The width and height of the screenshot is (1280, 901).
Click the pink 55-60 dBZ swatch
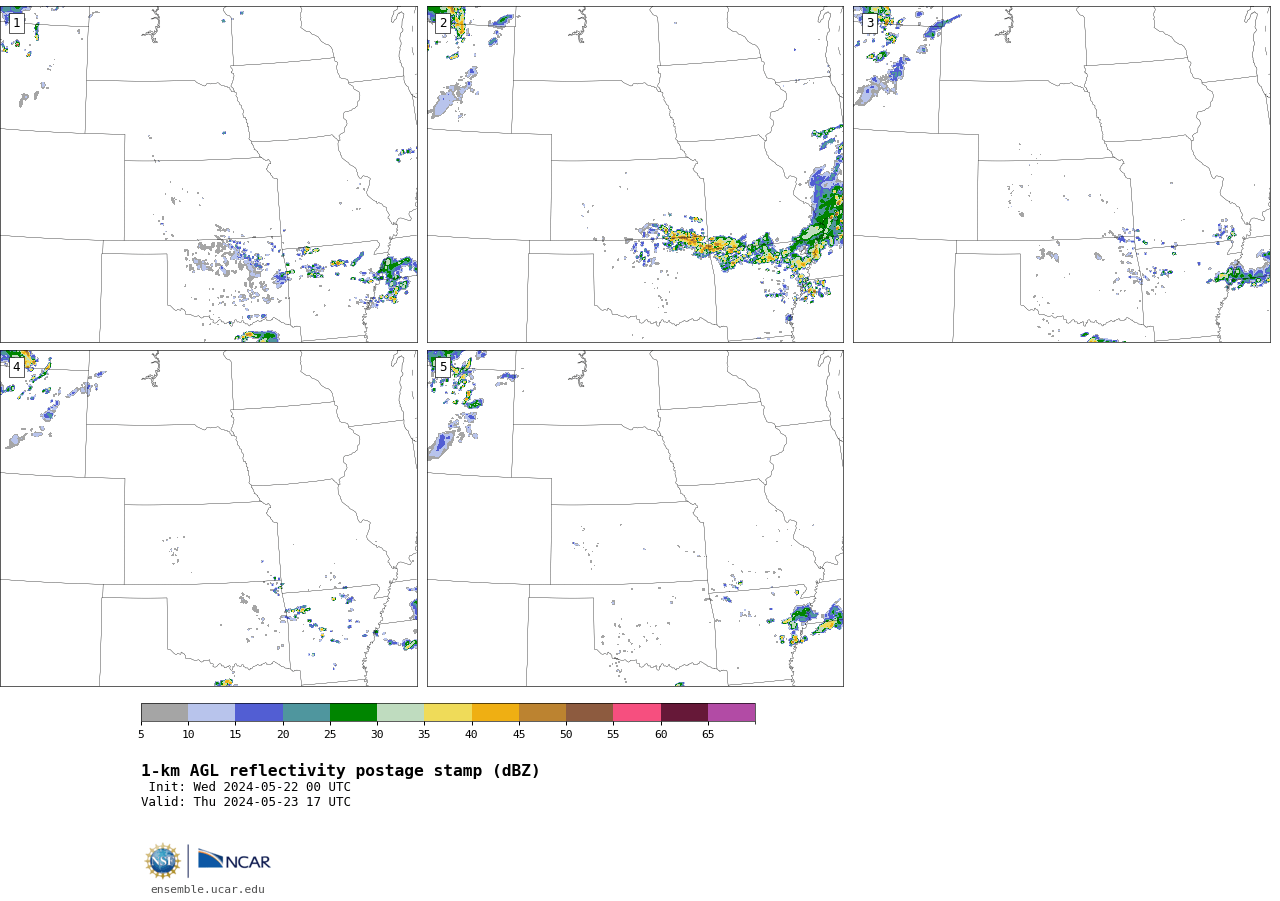(637, 712)
